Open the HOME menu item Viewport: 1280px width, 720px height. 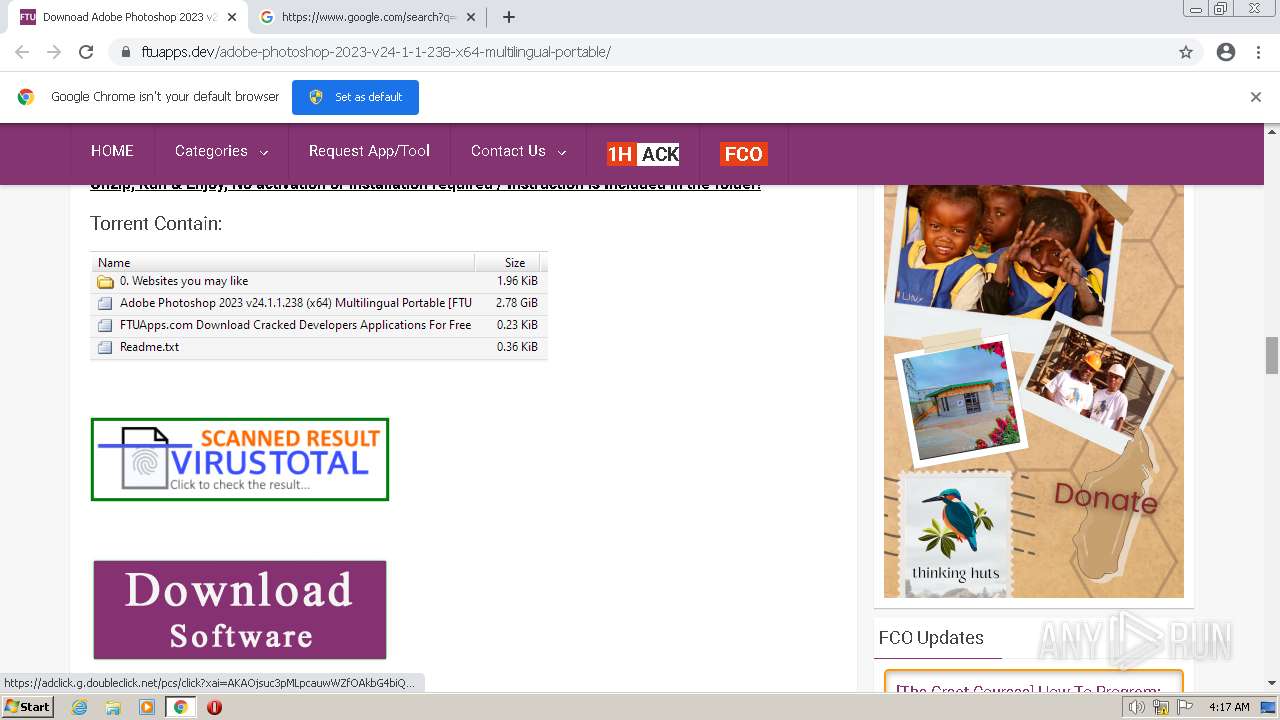[x=112, y=151]
